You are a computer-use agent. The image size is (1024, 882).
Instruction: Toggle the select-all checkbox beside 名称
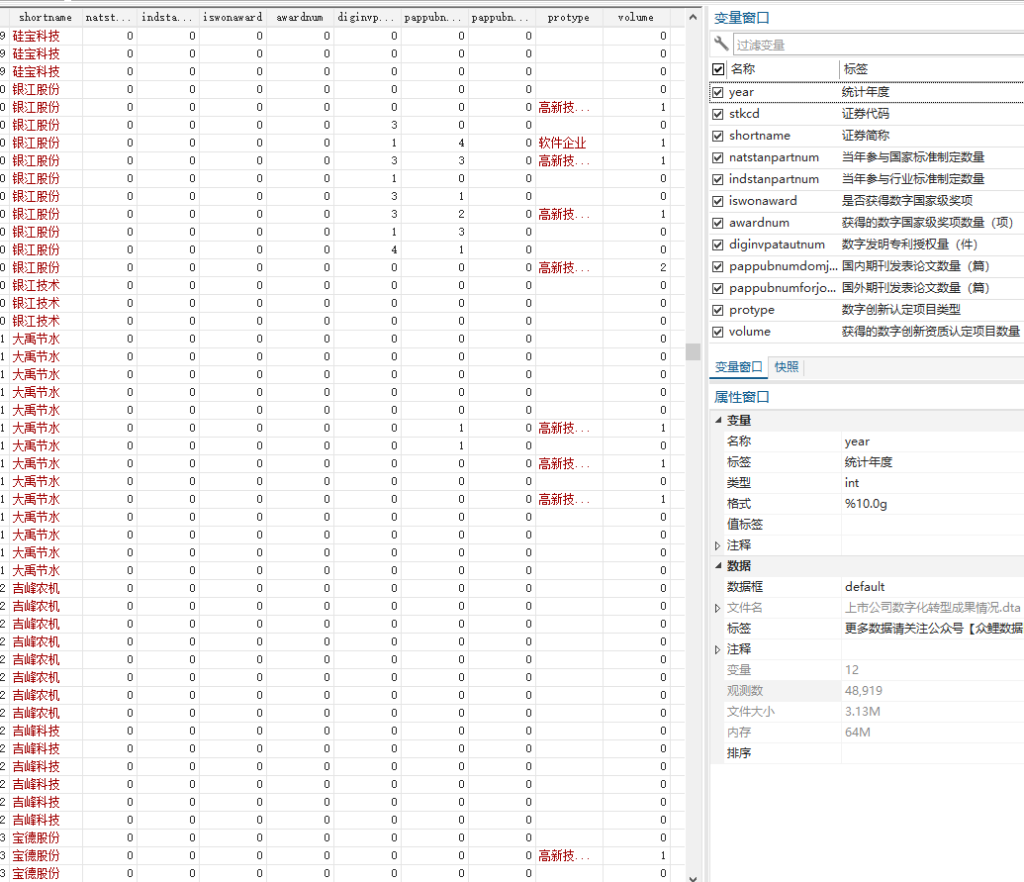pos(718,69)
